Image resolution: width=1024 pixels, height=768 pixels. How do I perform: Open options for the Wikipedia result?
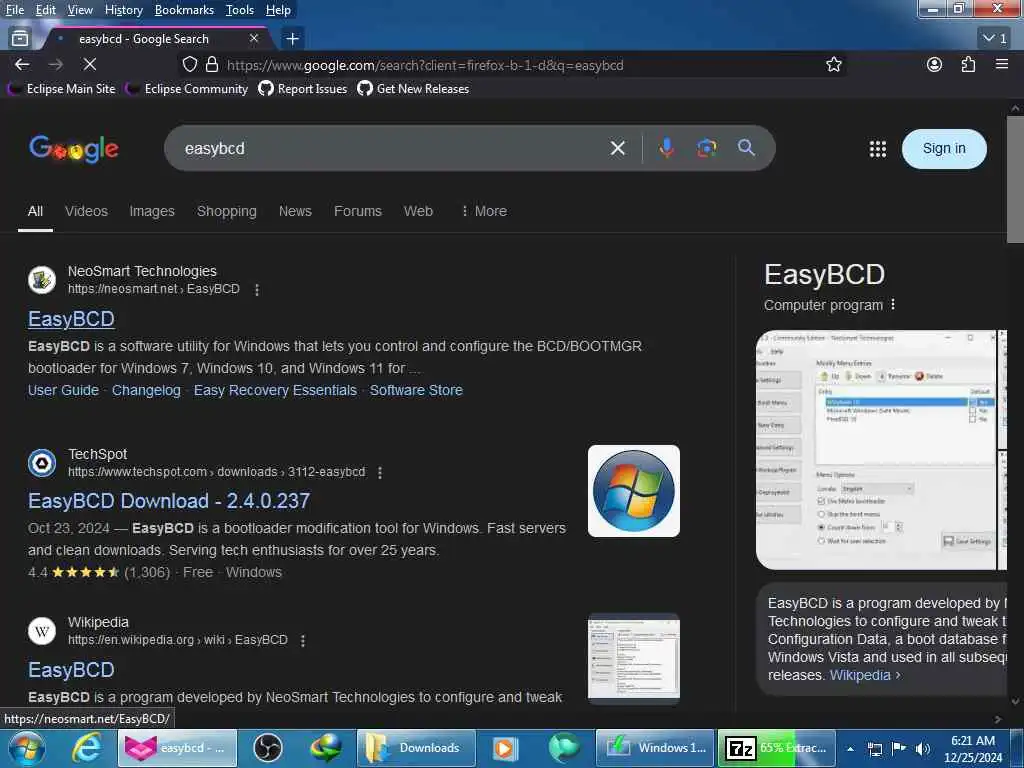point(302,641)
